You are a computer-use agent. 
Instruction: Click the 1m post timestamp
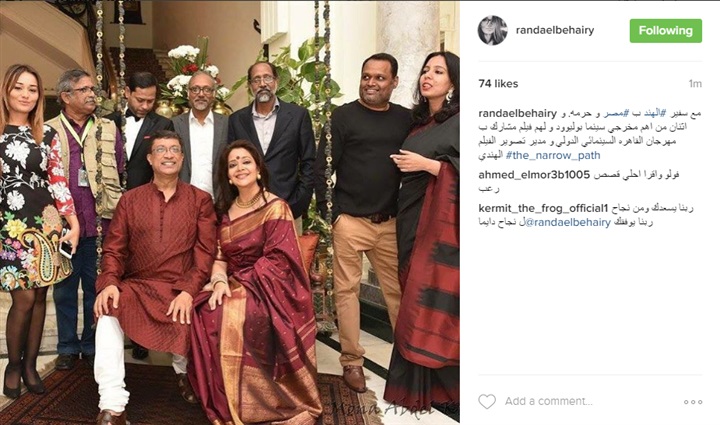pos(695,84)
